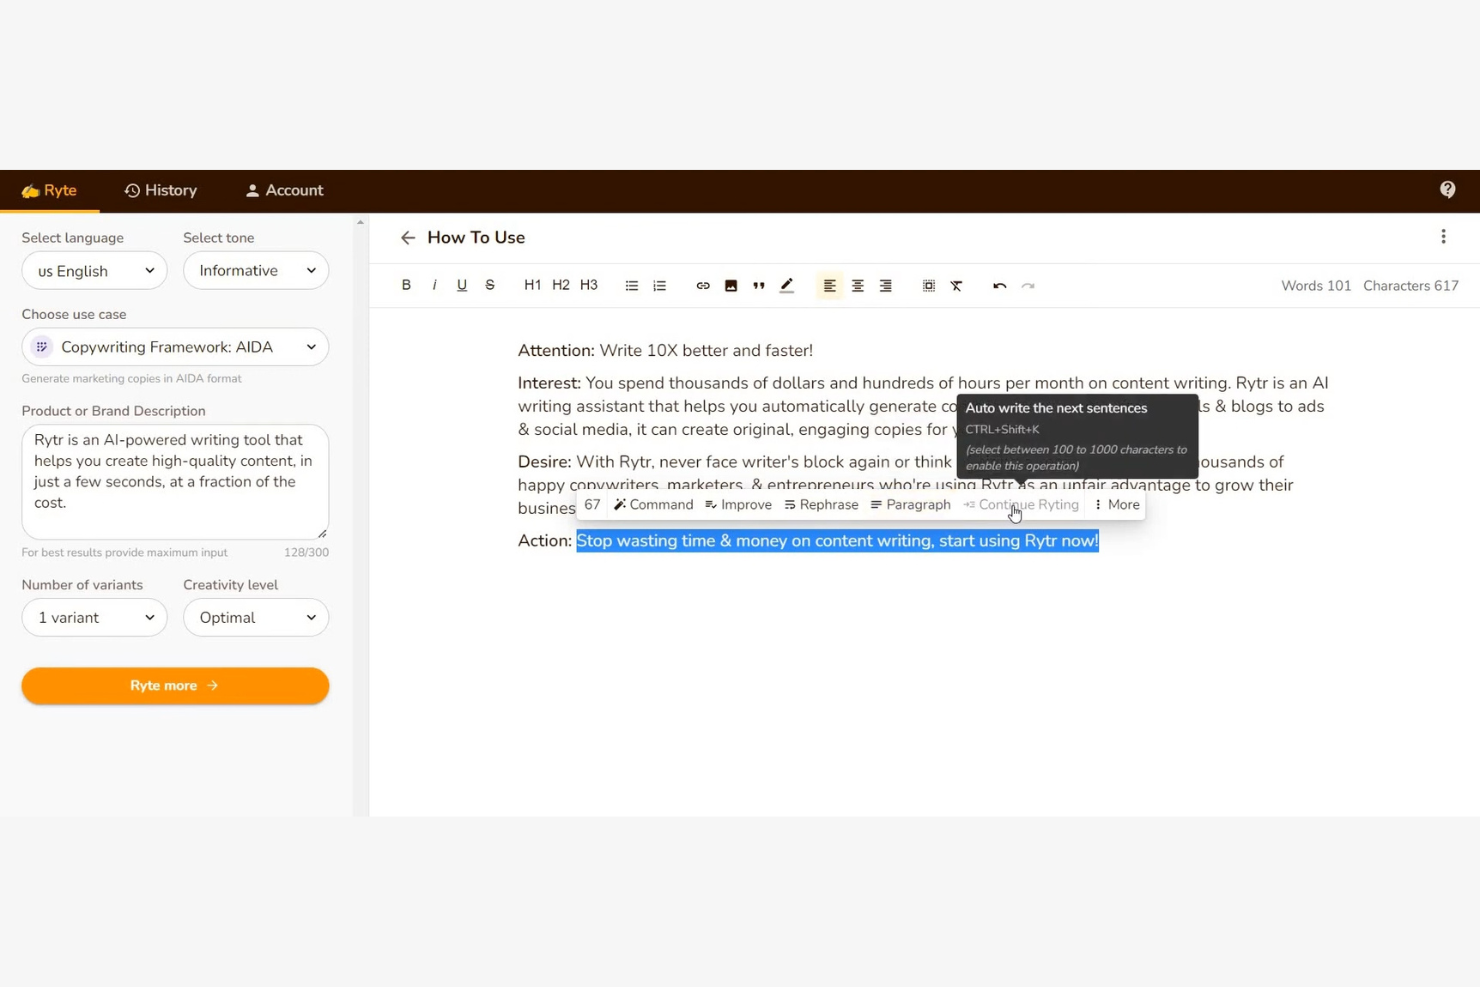Viewport: 1480px width, 987px height.
Task: Open the help question mark icon
Action: tap(1447, 190)
